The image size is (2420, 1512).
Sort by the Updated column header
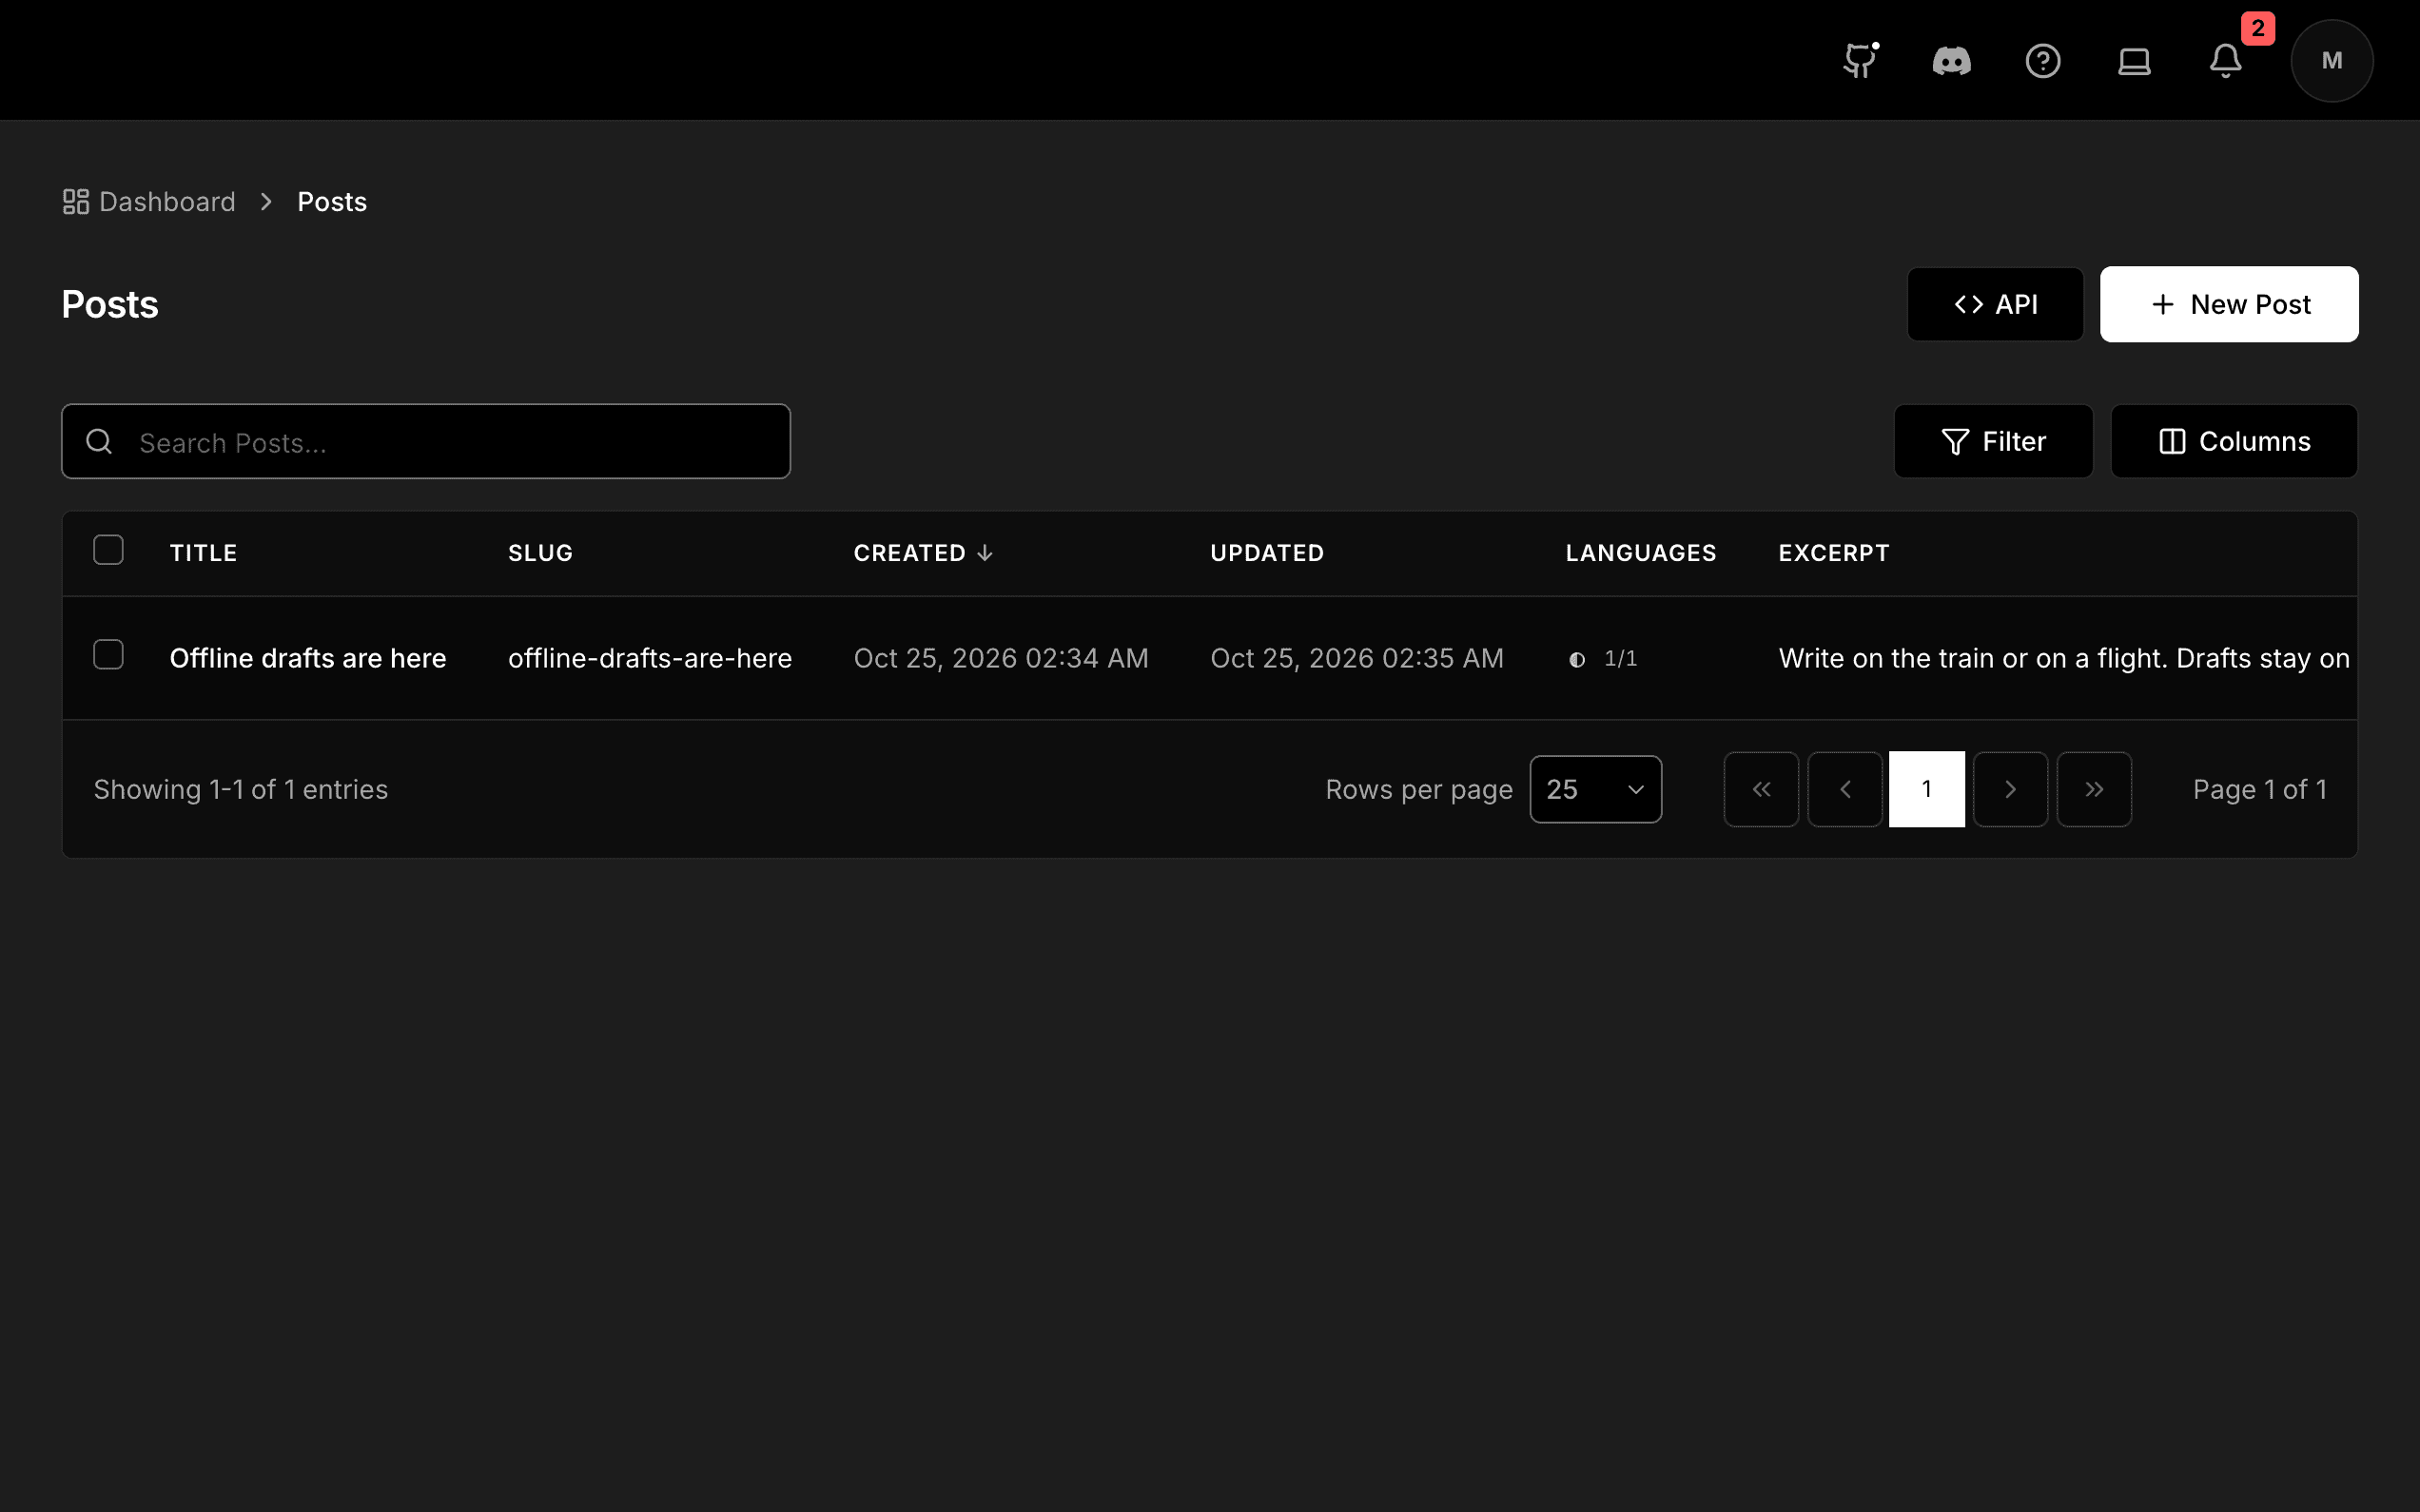(x=1267, y=553)
